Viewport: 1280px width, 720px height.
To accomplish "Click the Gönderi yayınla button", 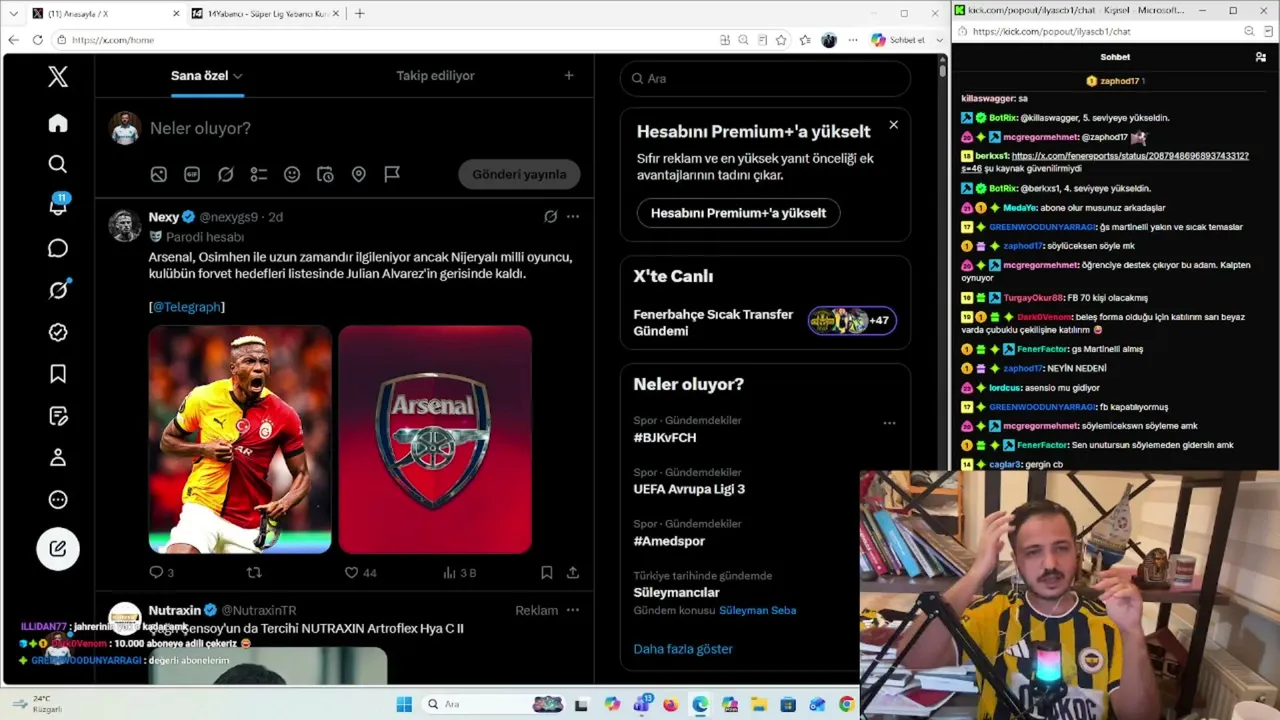I will [x=519, y=174].
